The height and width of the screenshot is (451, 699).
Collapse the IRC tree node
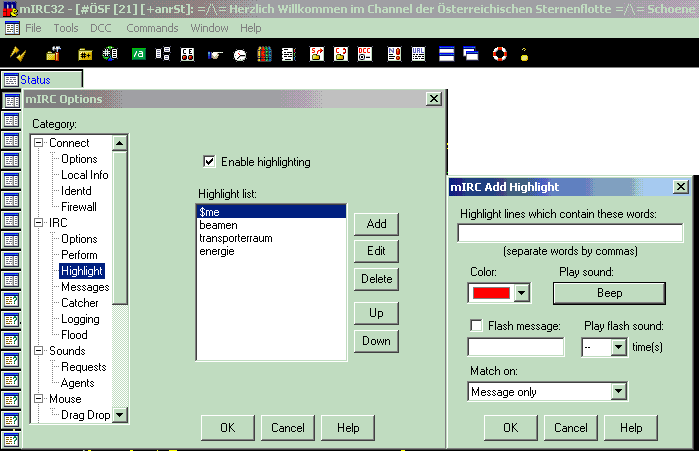tap(39, 222)
